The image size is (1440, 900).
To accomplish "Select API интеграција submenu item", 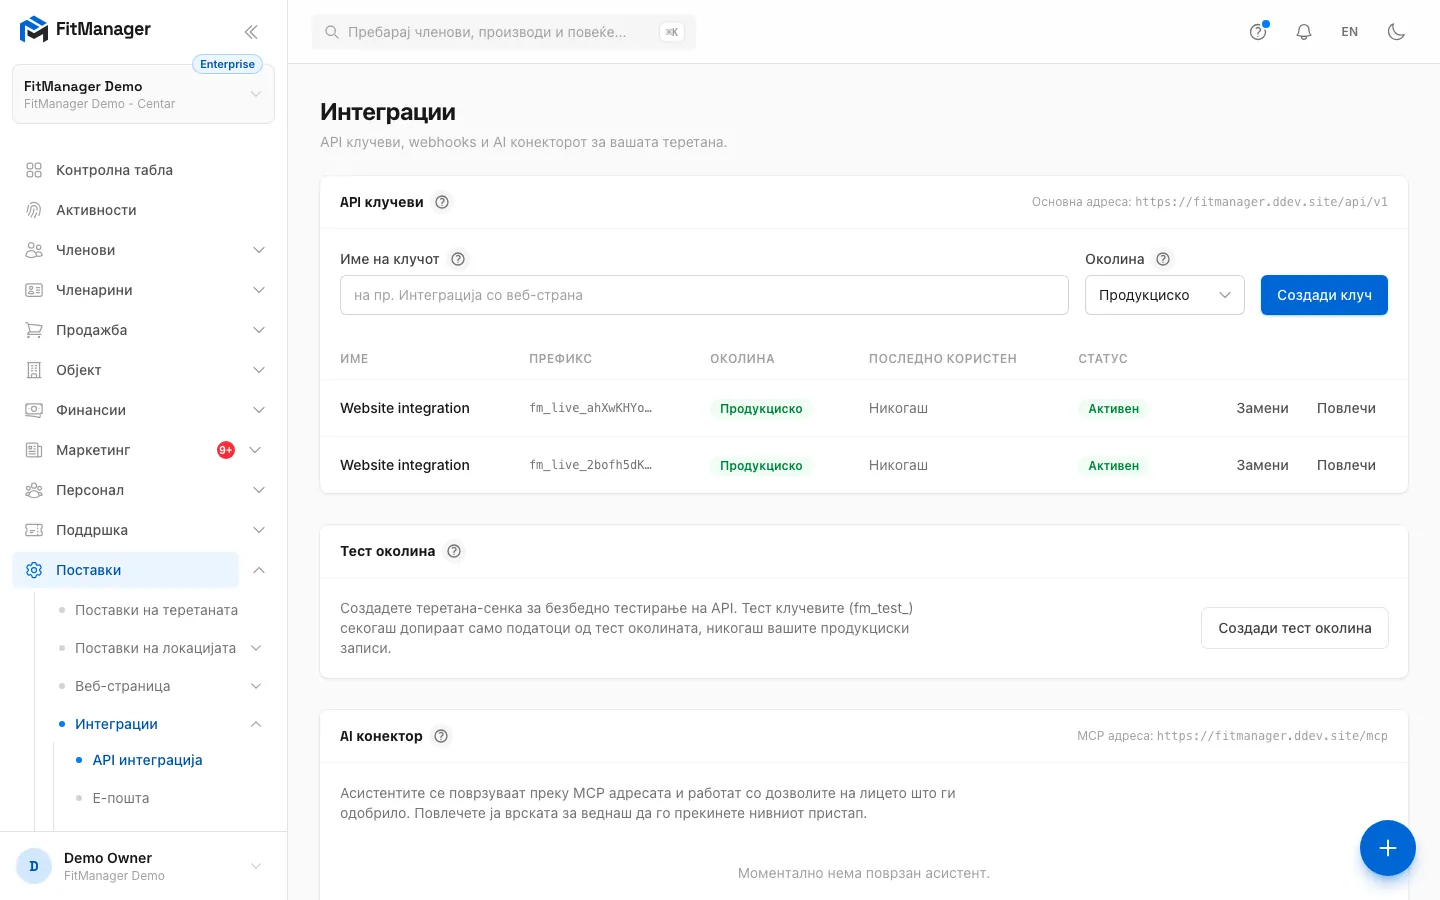I will click(x=147, y=760).
